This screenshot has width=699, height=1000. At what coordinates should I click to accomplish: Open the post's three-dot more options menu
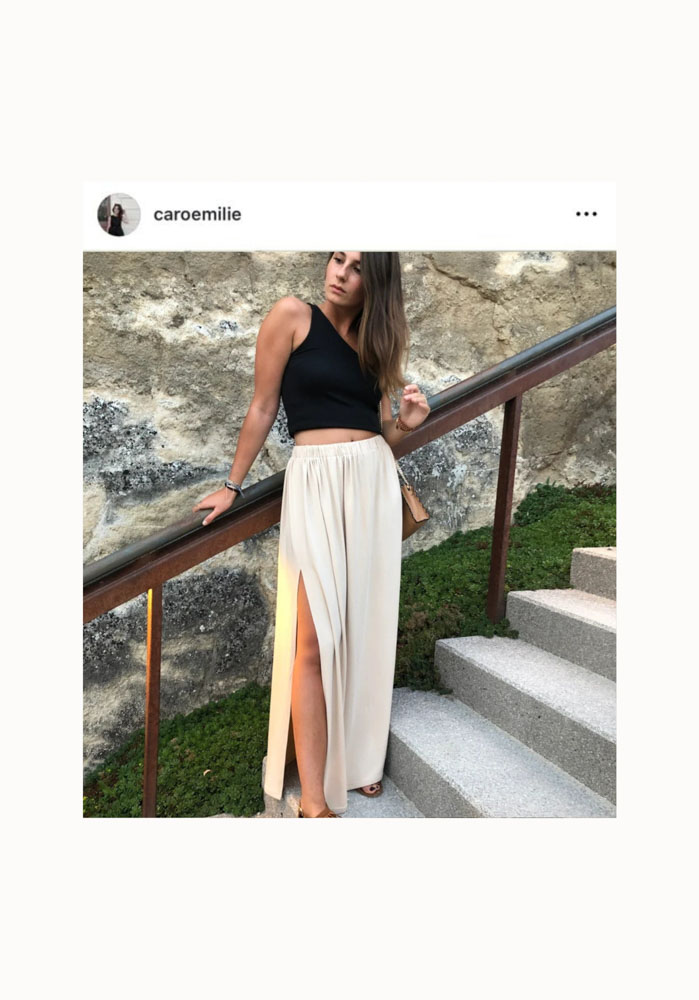[586, 214]
